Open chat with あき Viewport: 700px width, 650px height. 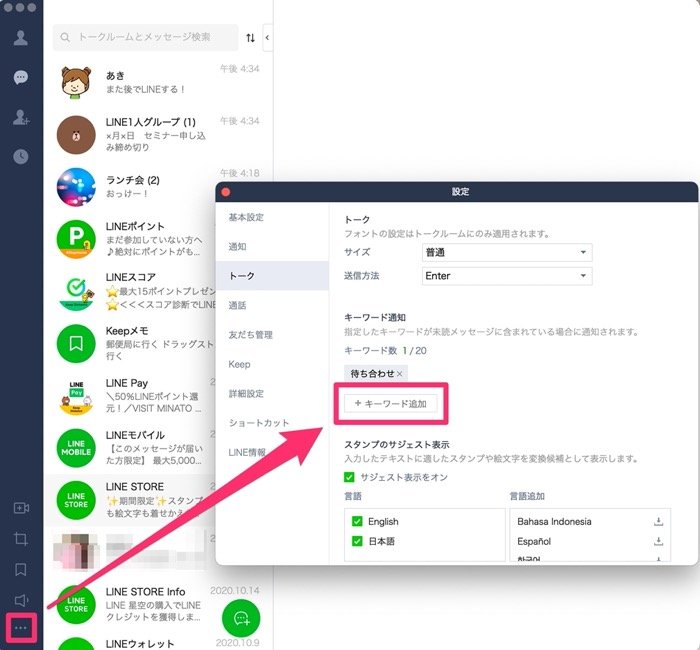tap(159, 82)
